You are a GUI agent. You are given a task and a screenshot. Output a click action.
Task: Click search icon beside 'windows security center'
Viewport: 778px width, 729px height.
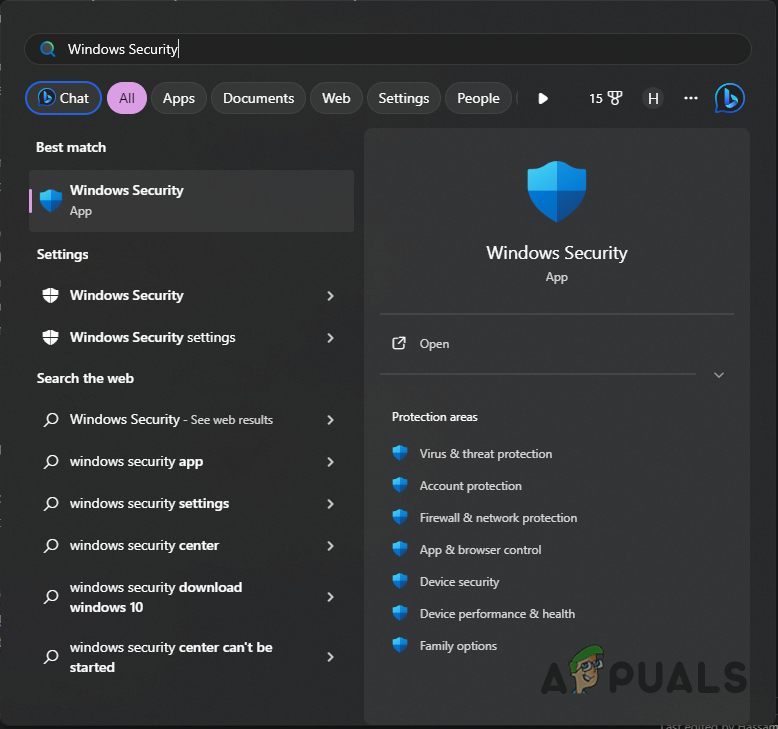(51, 546)
